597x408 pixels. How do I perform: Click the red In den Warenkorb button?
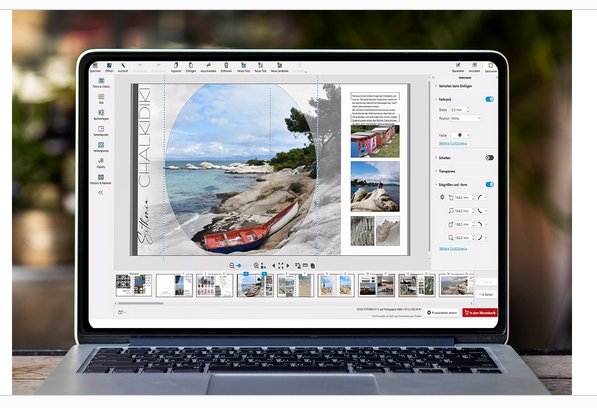480,312
